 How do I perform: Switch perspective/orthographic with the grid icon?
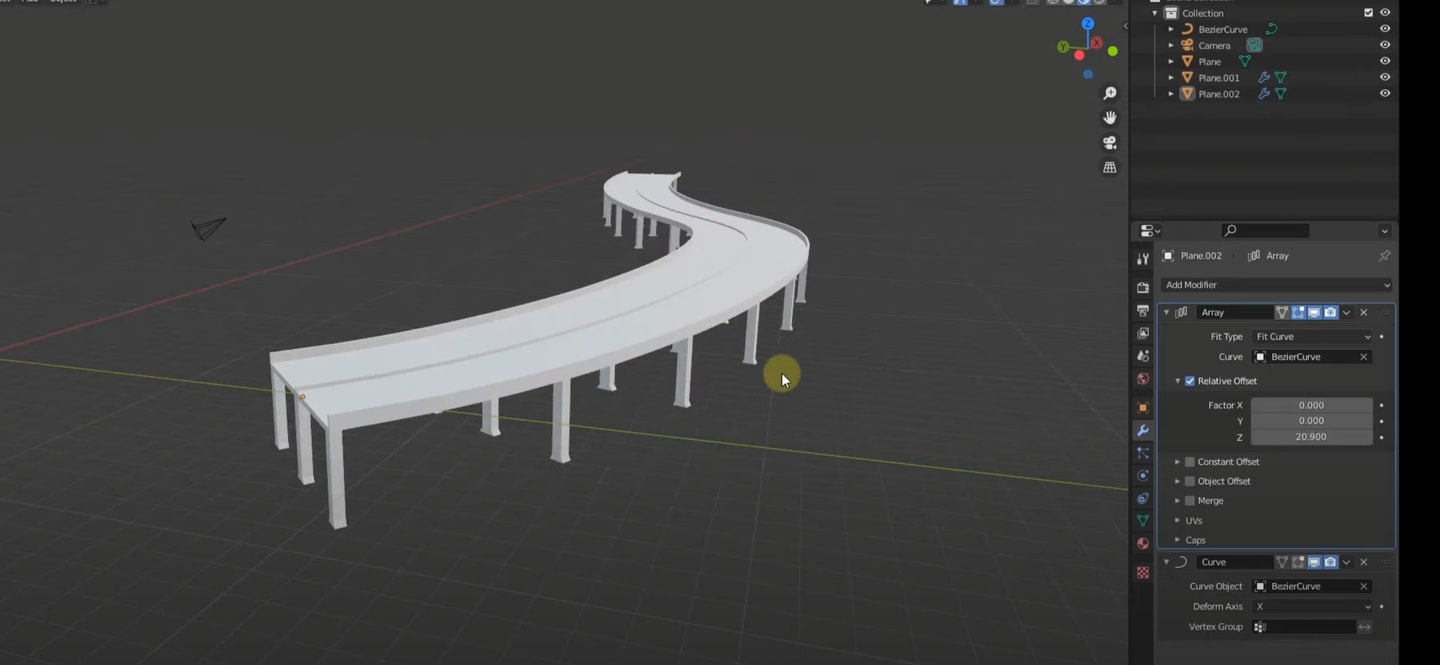[1109, 168]
